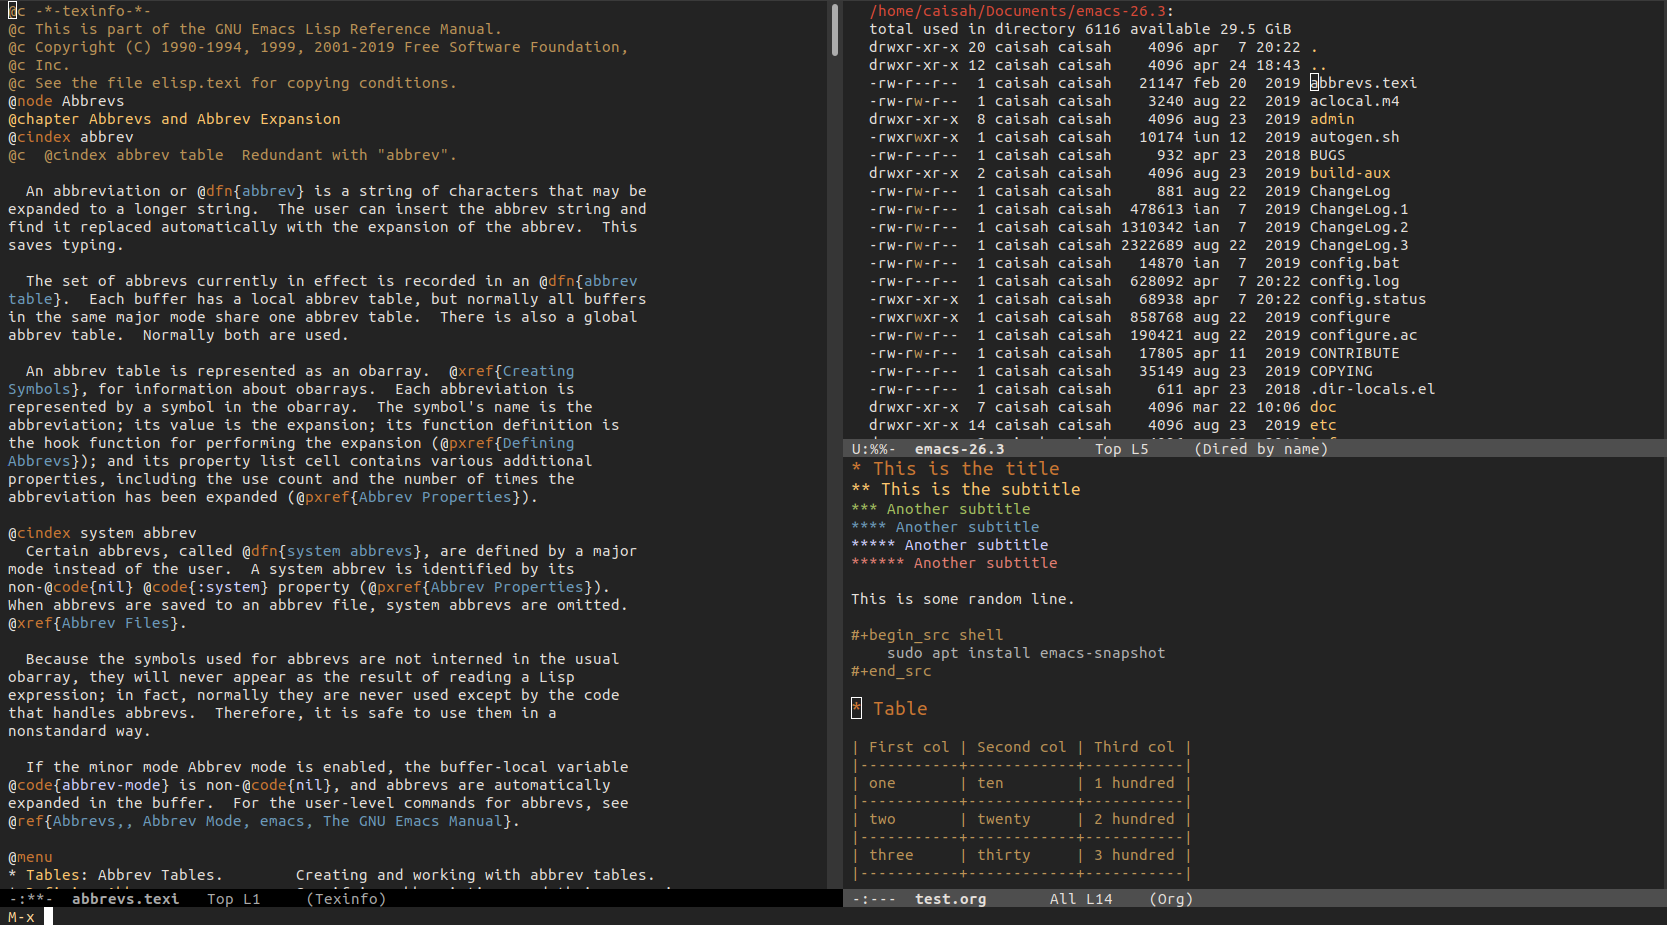Click 'Abbrev Properties' pxref after 'been expanded'
1667x925 pixels.
tap(435, 497)
